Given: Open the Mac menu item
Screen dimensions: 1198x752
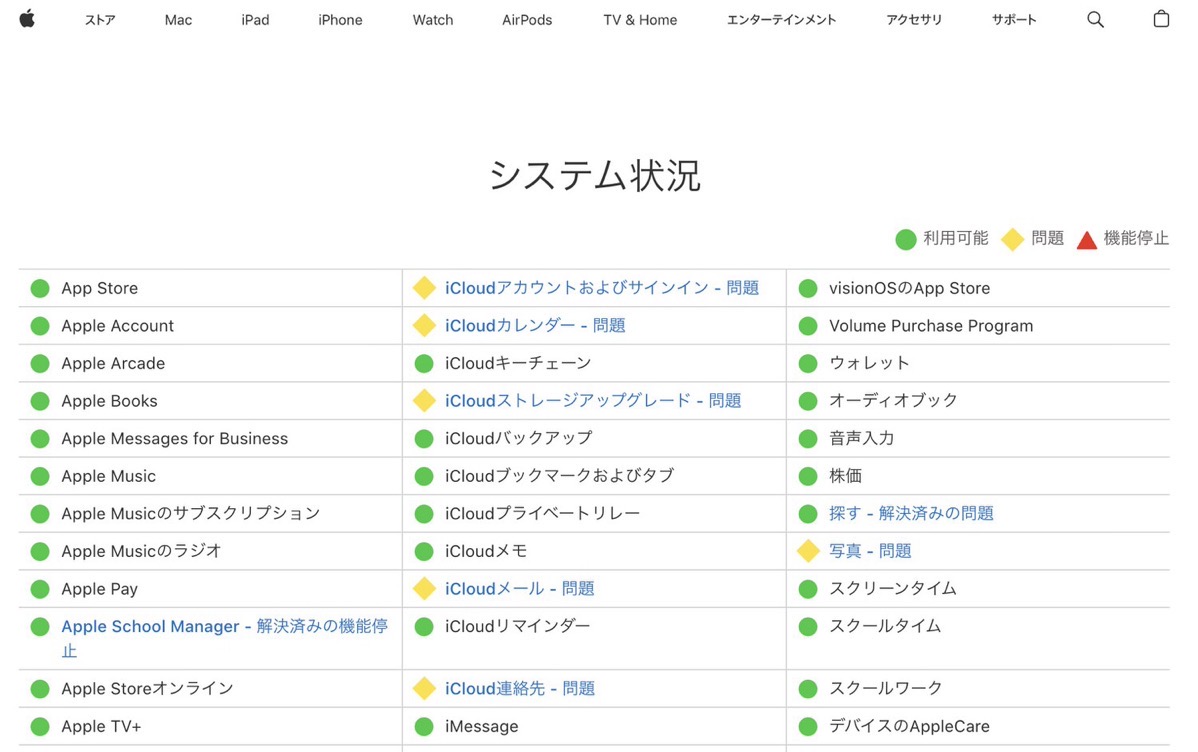Looking at the screenshot, I should pos(178,20).
